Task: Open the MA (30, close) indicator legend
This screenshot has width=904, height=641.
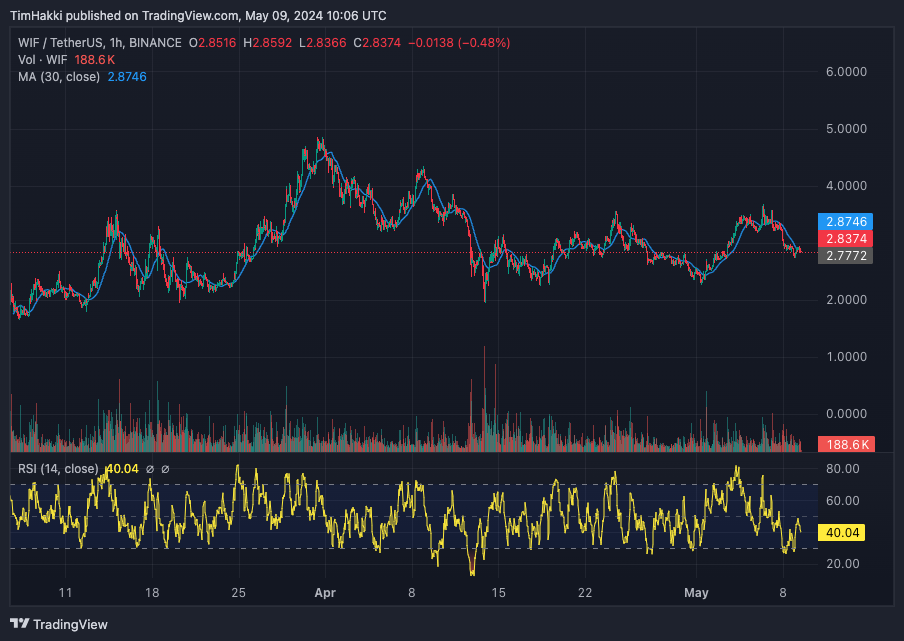Action: tap(57, 76)
